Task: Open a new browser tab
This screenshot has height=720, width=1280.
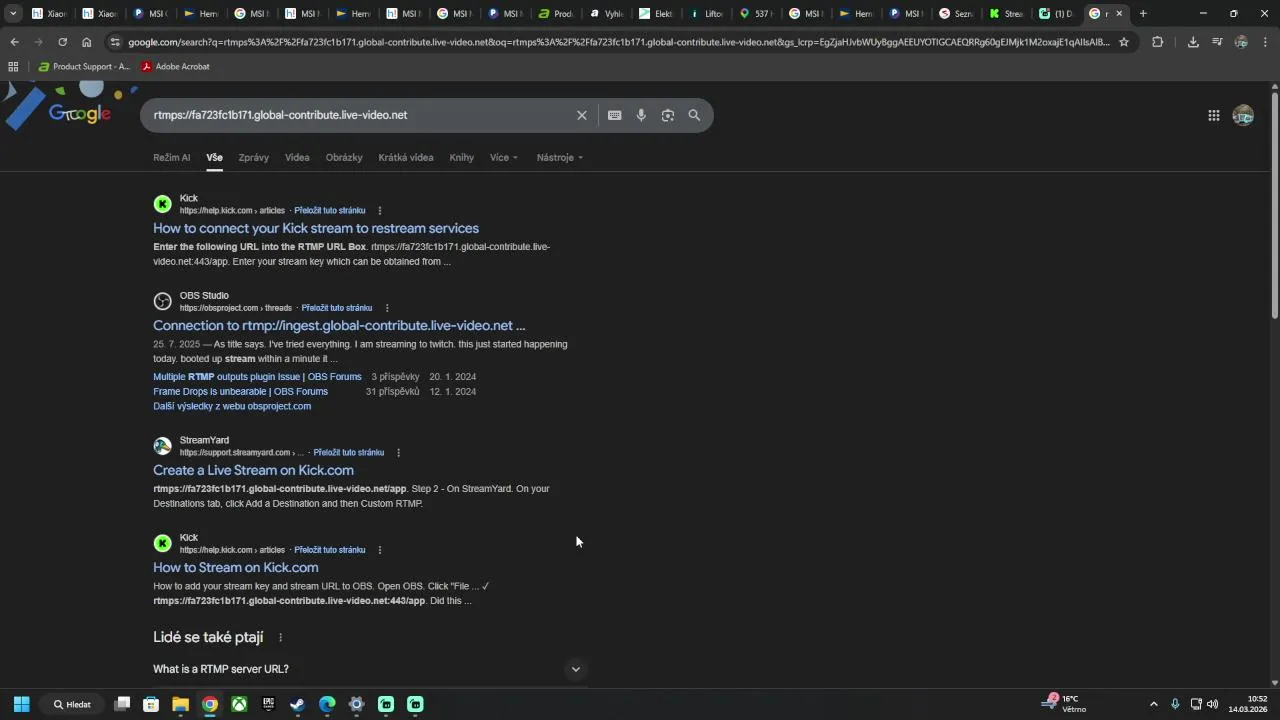Action: pyautogui.click(x=1143, y=14)
